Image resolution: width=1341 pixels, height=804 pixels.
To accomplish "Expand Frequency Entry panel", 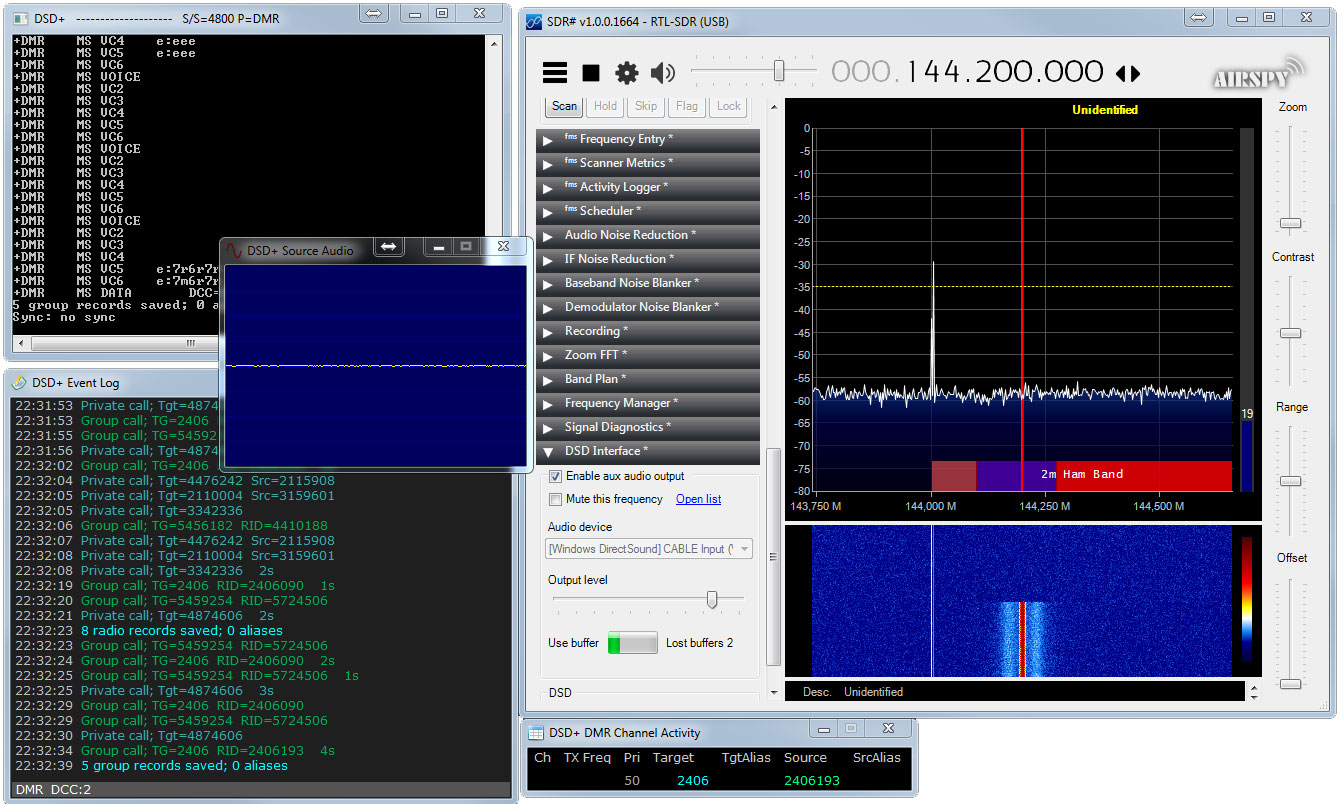I will 648,140.
